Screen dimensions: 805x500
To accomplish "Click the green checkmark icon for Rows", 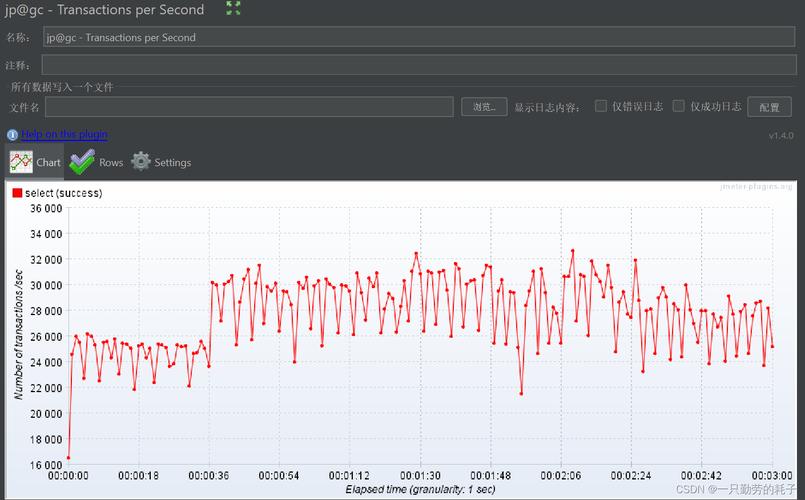I will [82, 162].
